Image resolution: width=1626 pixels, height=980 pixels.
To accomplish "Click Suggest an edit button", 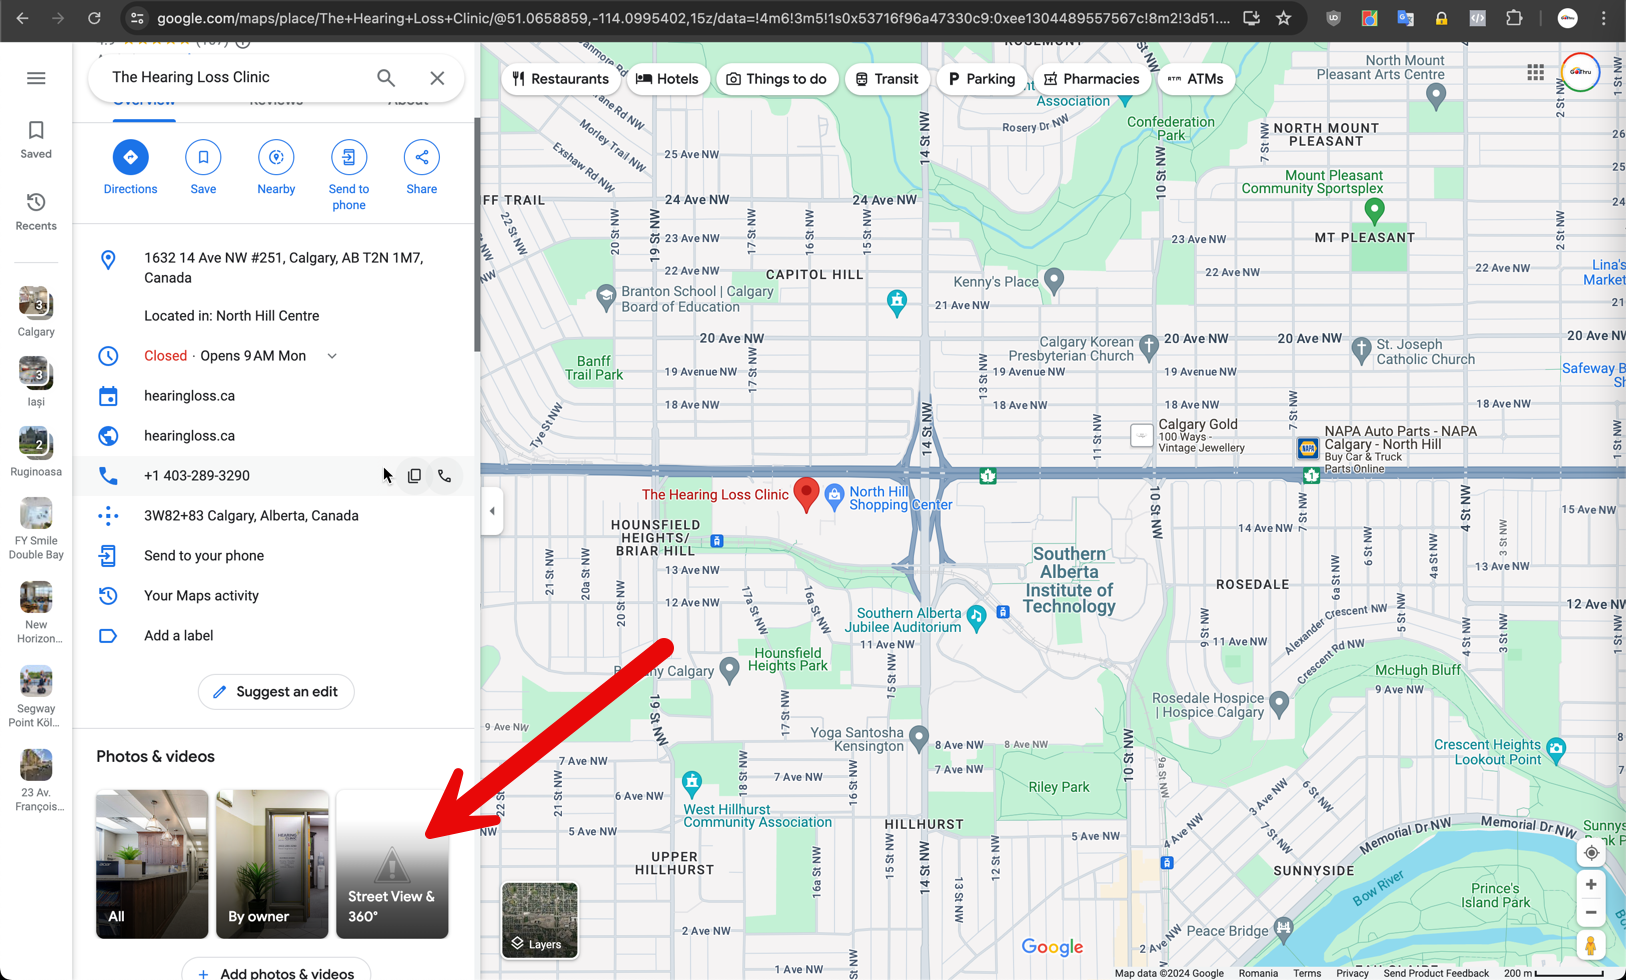I will pyautogui.click(x=276, y=692).
